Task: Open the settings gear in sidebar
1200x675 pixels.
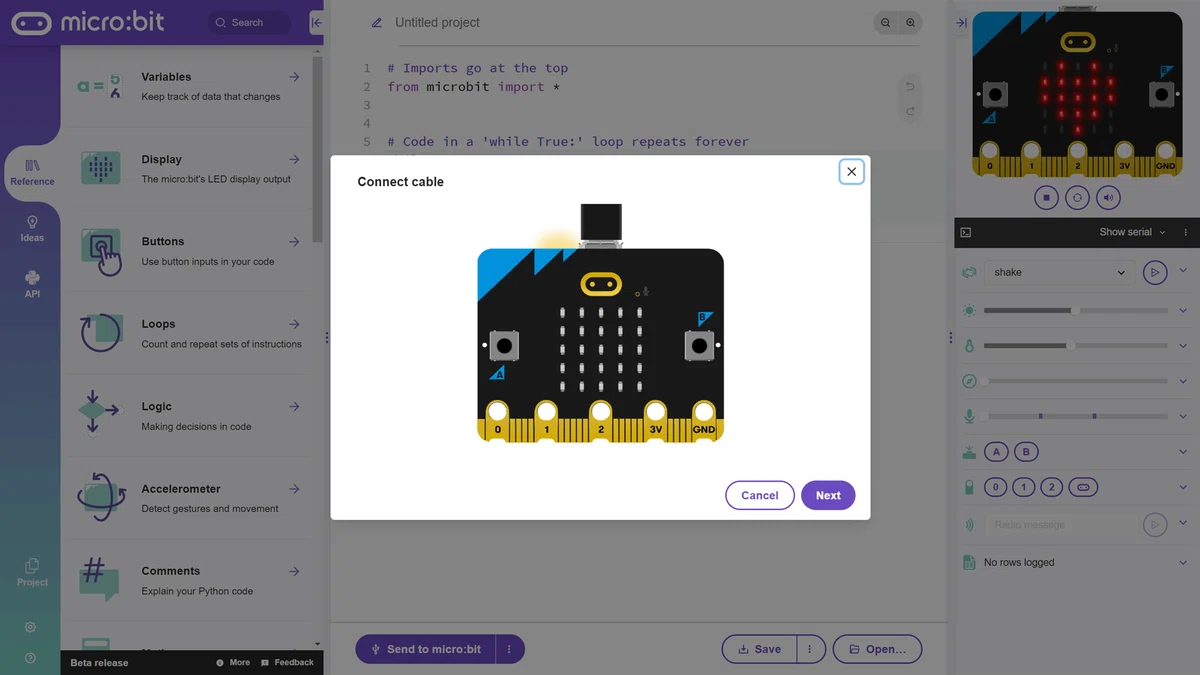Action: [30, 627]
